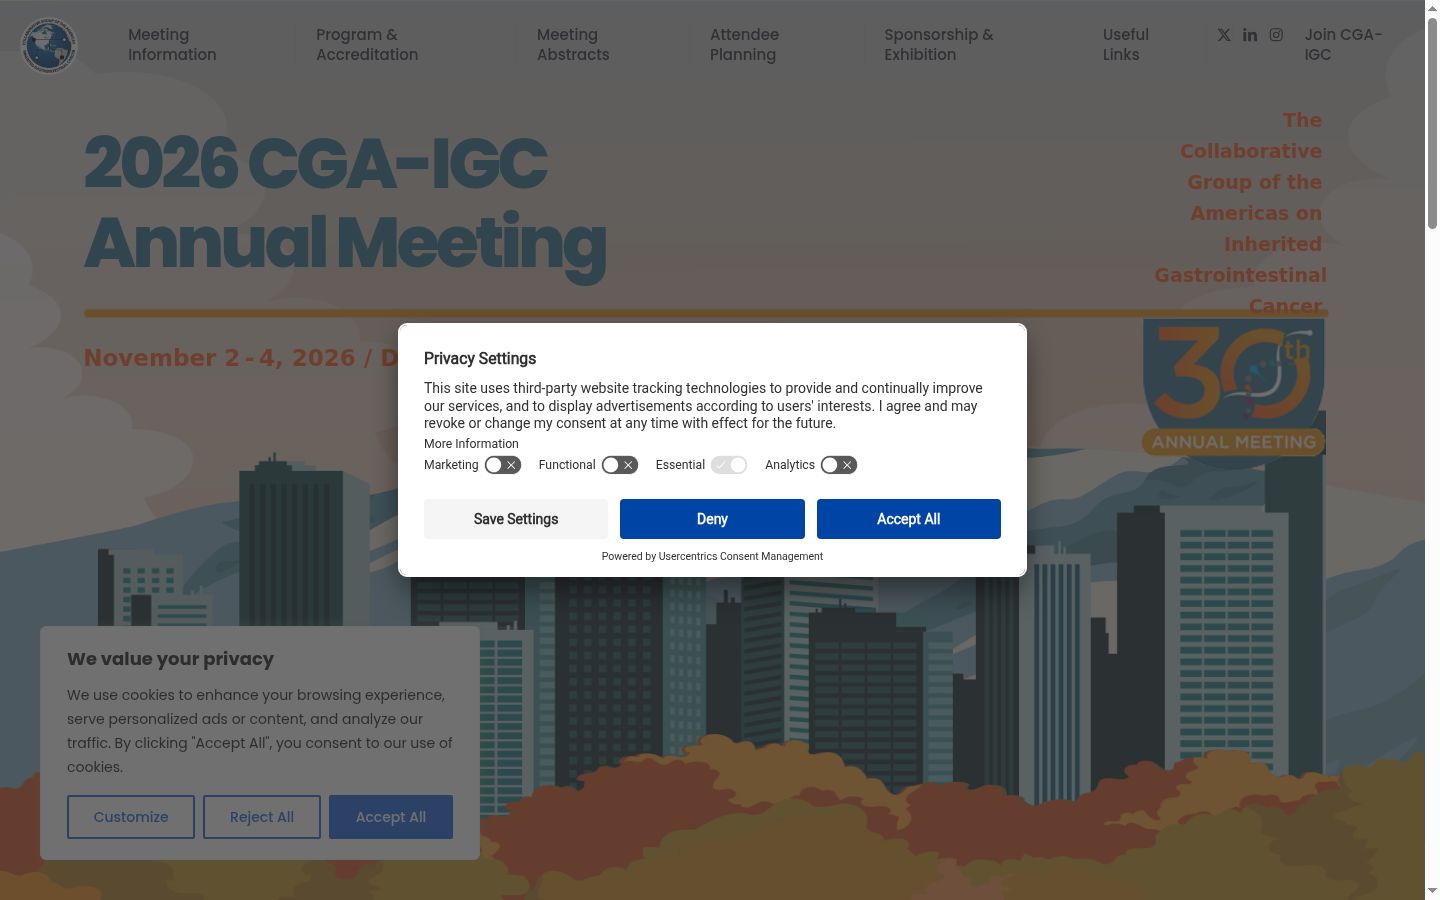Screen dimensions: 1440x900
Task: Click Accept All in the cookie banner
Action: point(391,817)
